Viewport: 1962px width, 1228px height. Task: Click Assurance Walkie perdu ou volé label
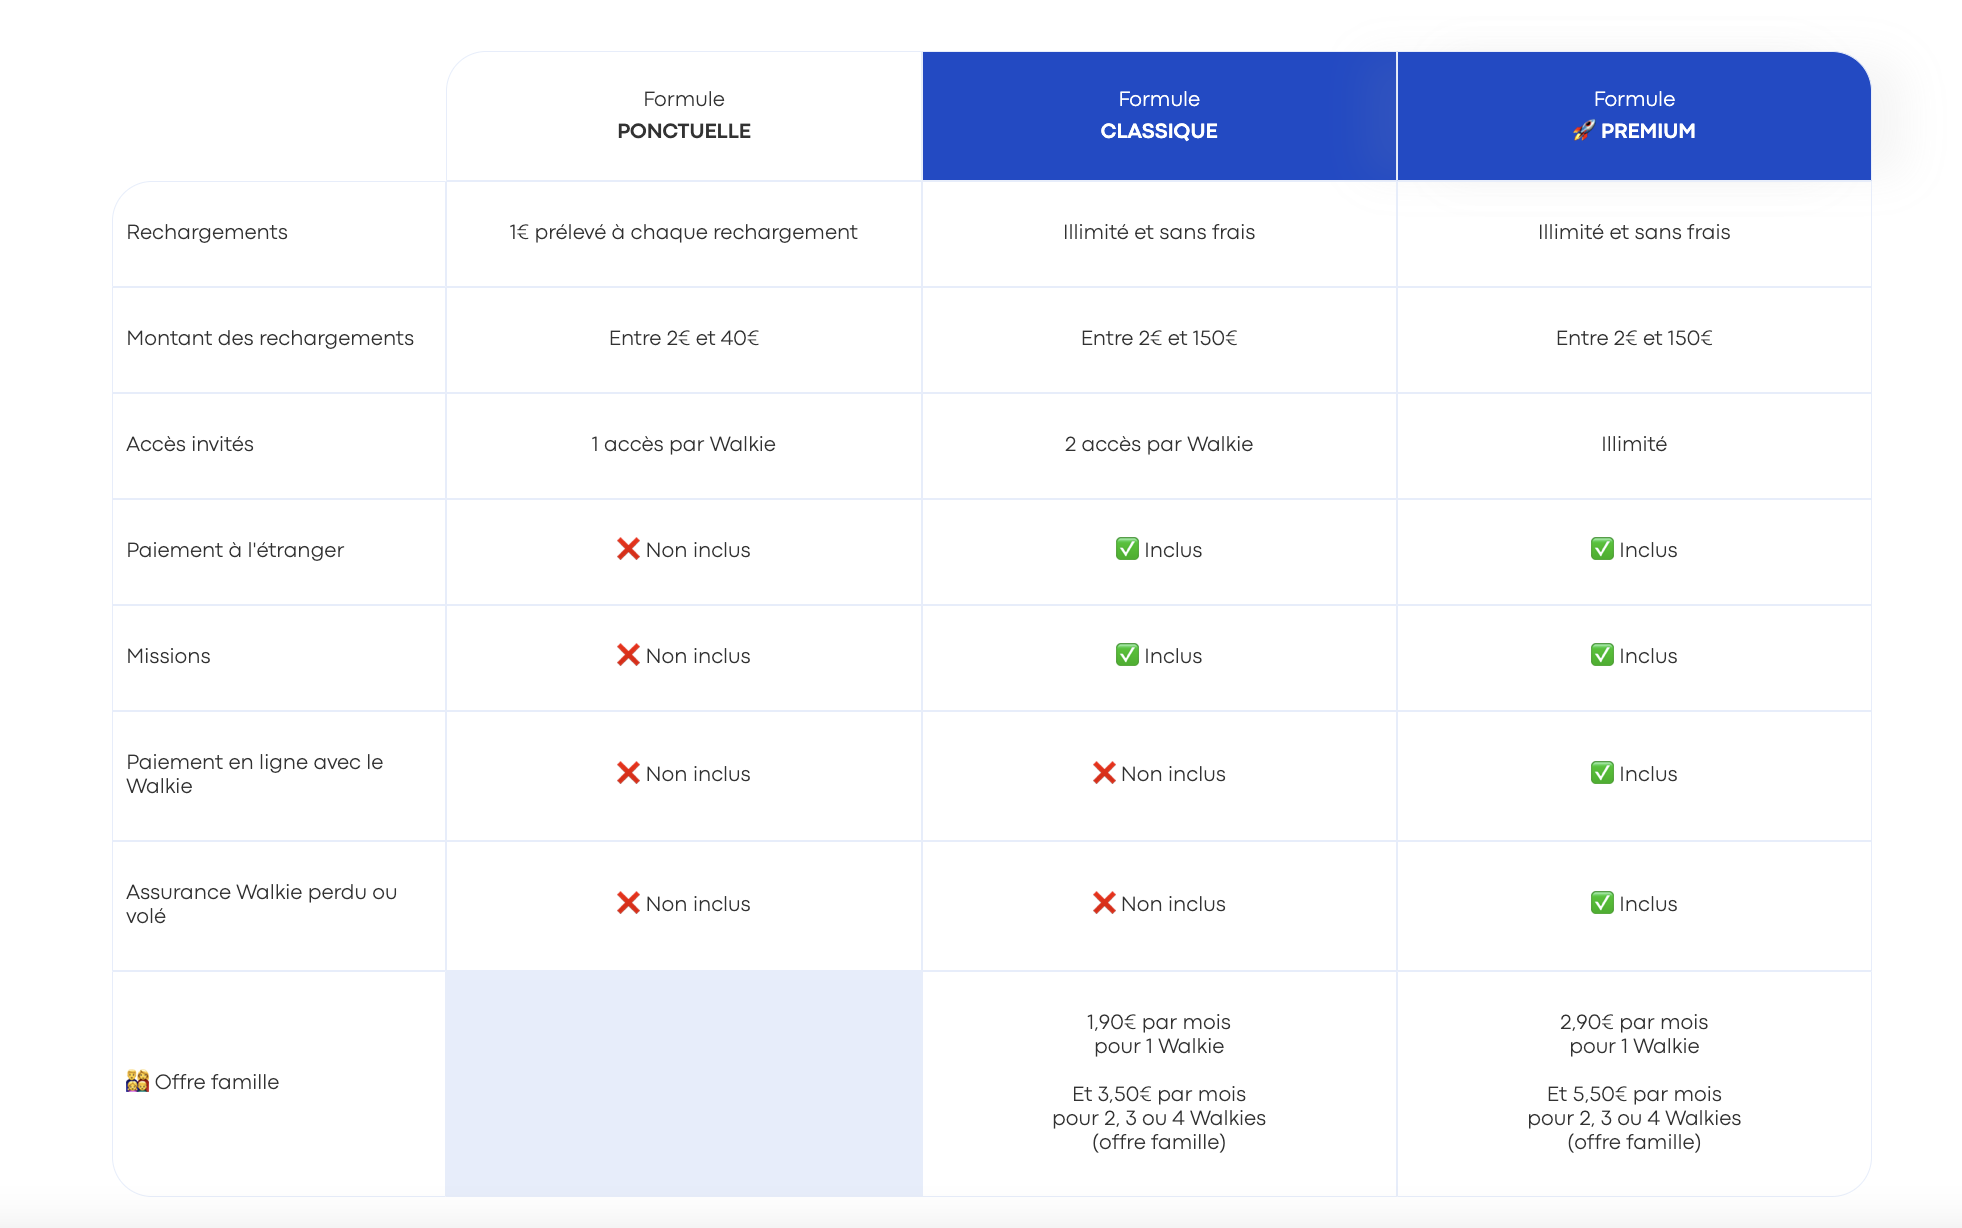tap(262, 904)
